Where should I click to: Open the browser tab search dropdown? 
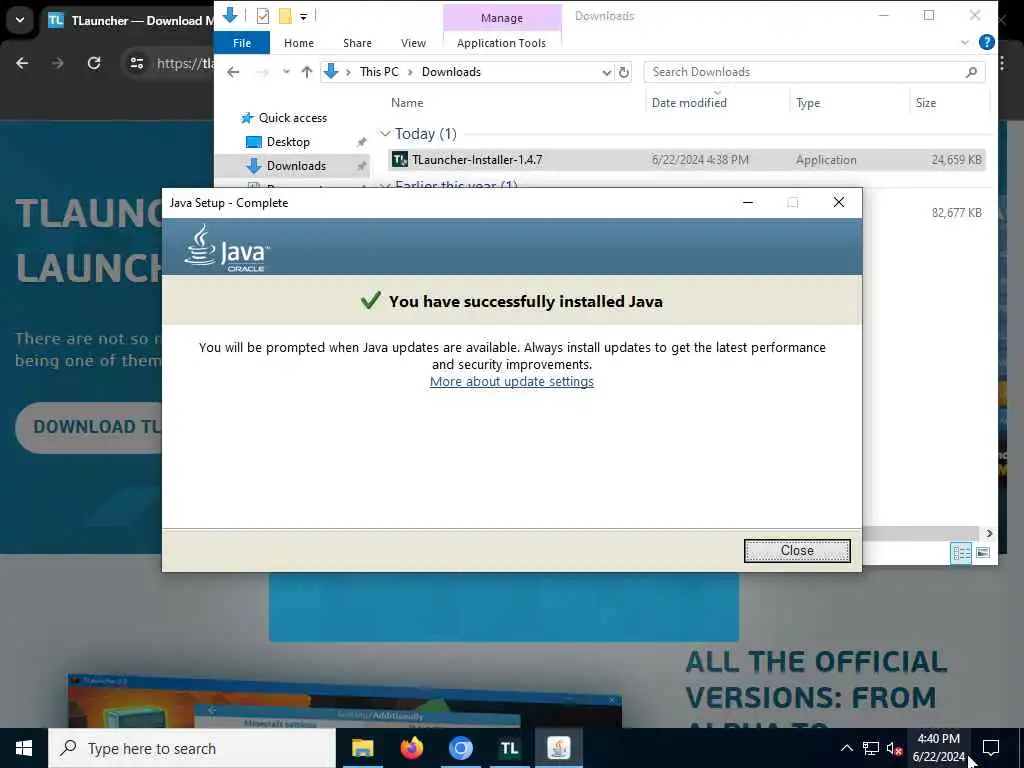20,20
